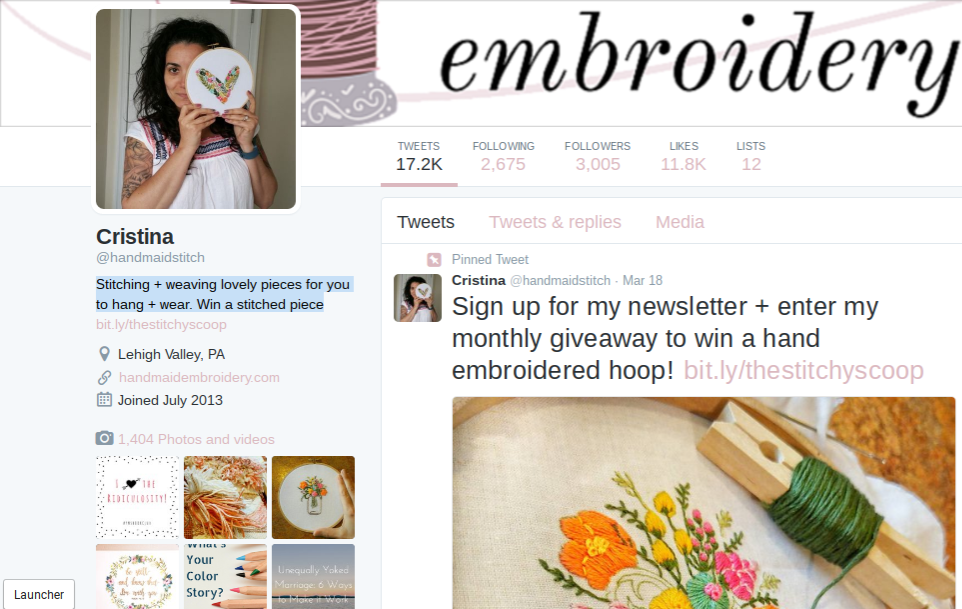Click the photos and videos camera icon
The image size is (962, 609).
104,439
